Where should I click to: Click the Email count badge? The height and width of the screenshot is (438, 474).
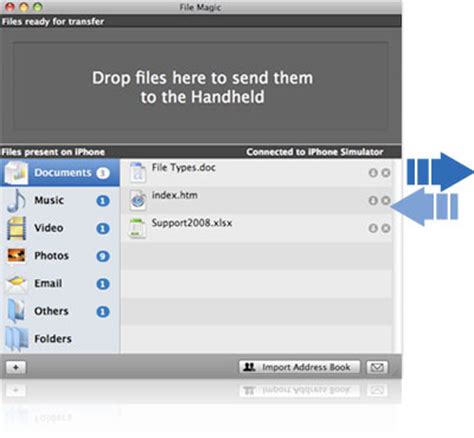tap(103, 284)
